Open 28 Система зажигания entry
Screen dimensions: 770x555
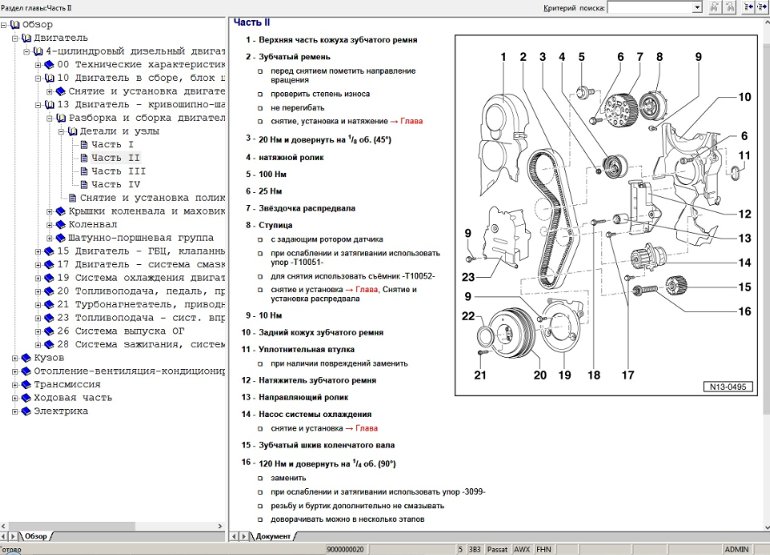(x=141, y=344)
